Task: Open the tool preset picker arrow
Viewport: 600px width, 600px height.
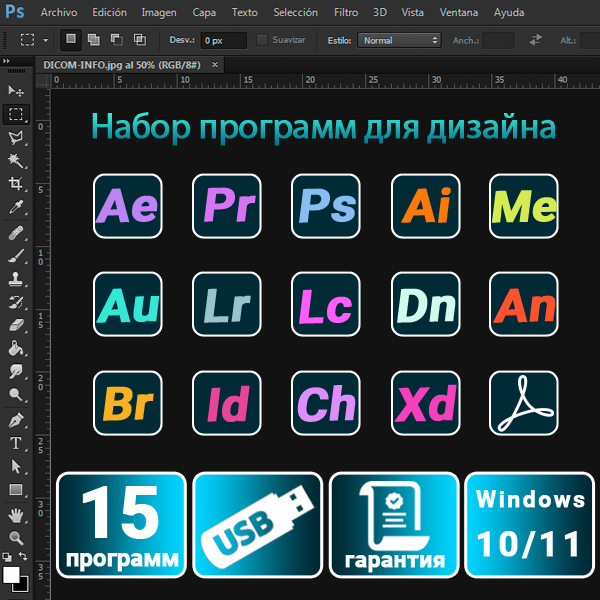Action: coord(46,40)
